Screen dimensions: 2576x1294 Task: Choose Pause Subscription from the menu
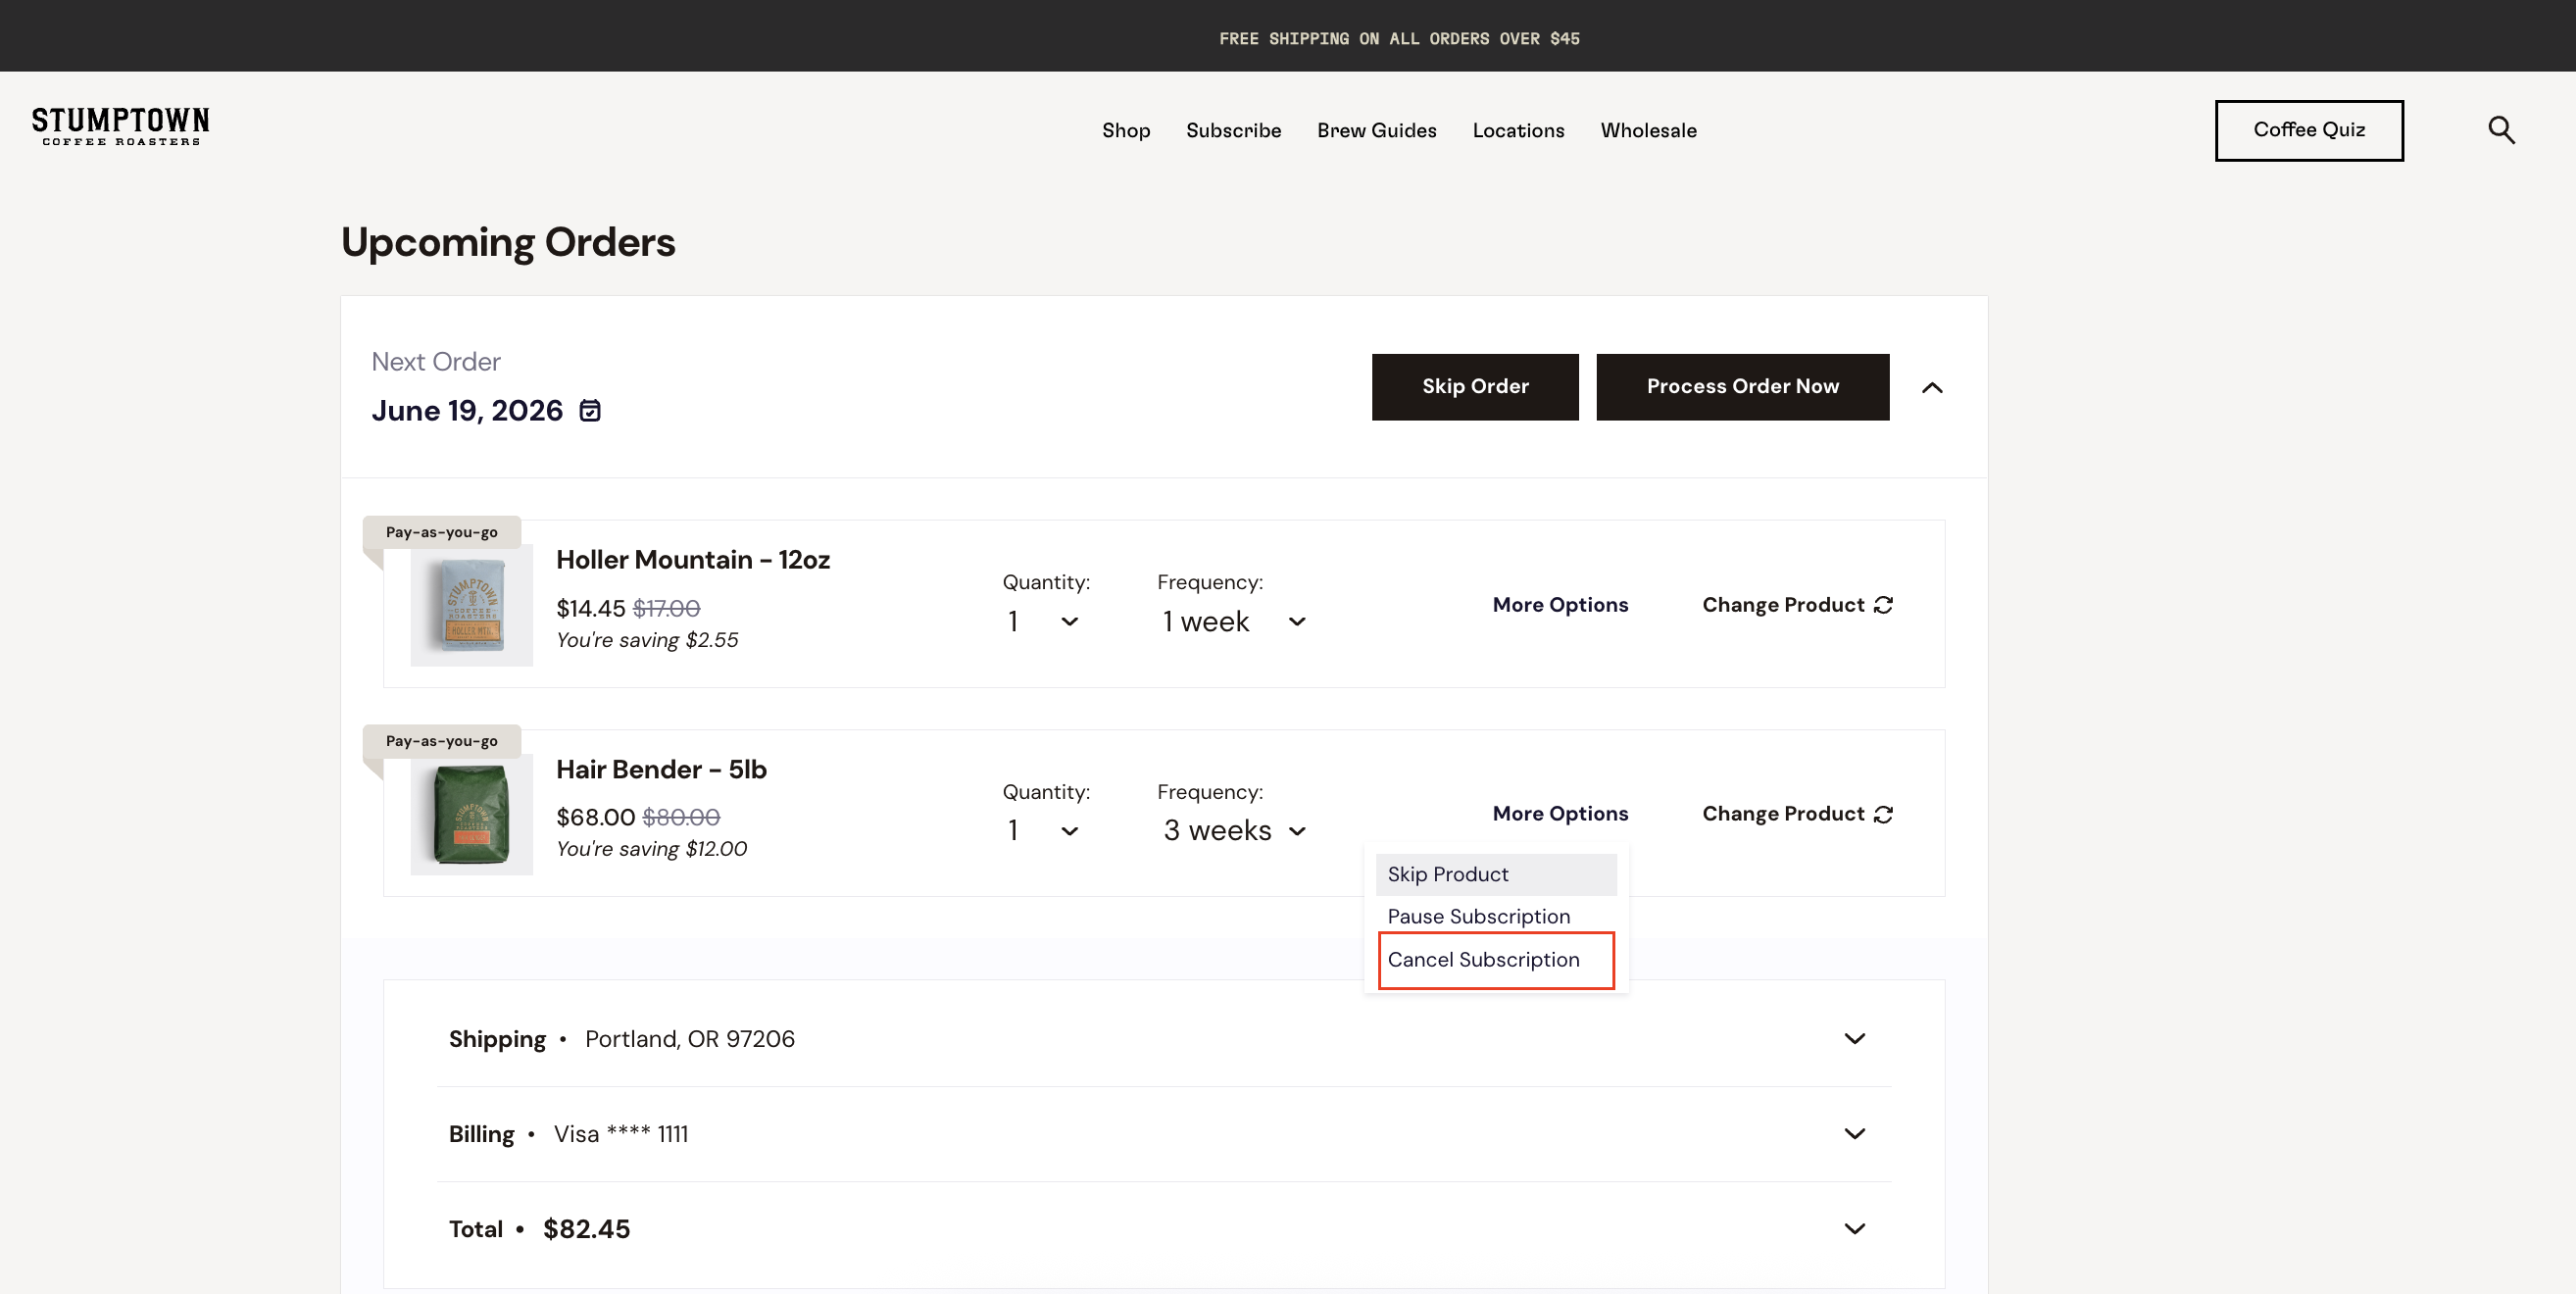[x=1496, y=917]
